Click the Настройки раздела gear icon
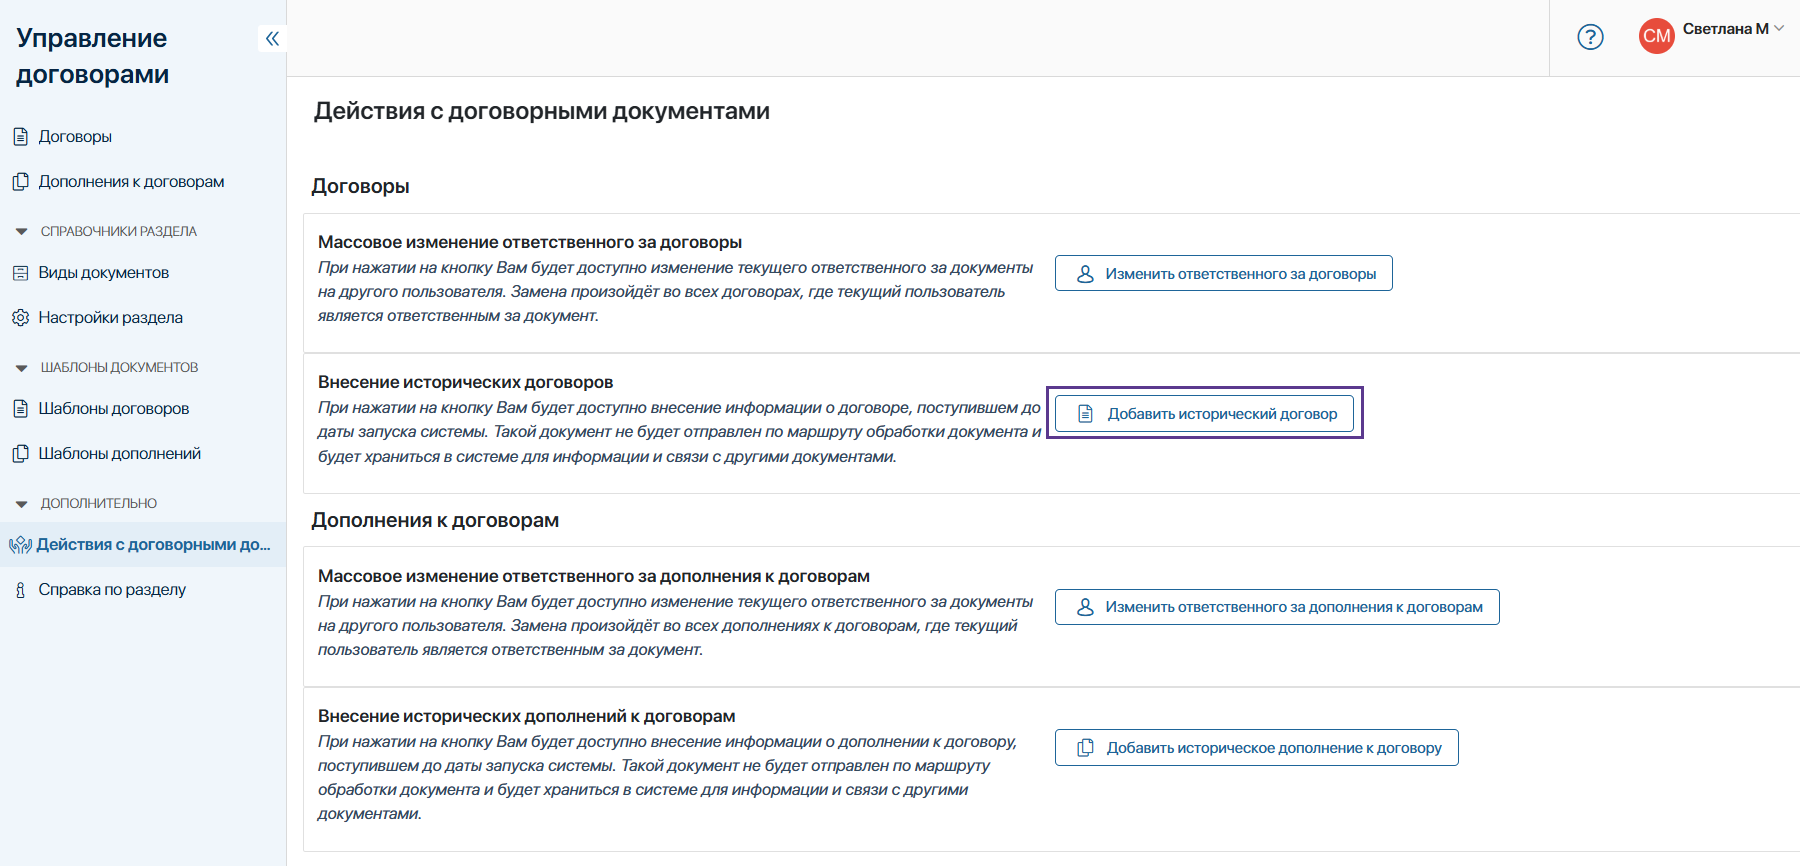This screenshot has height=866, width=1800. (x=20, y=318)
